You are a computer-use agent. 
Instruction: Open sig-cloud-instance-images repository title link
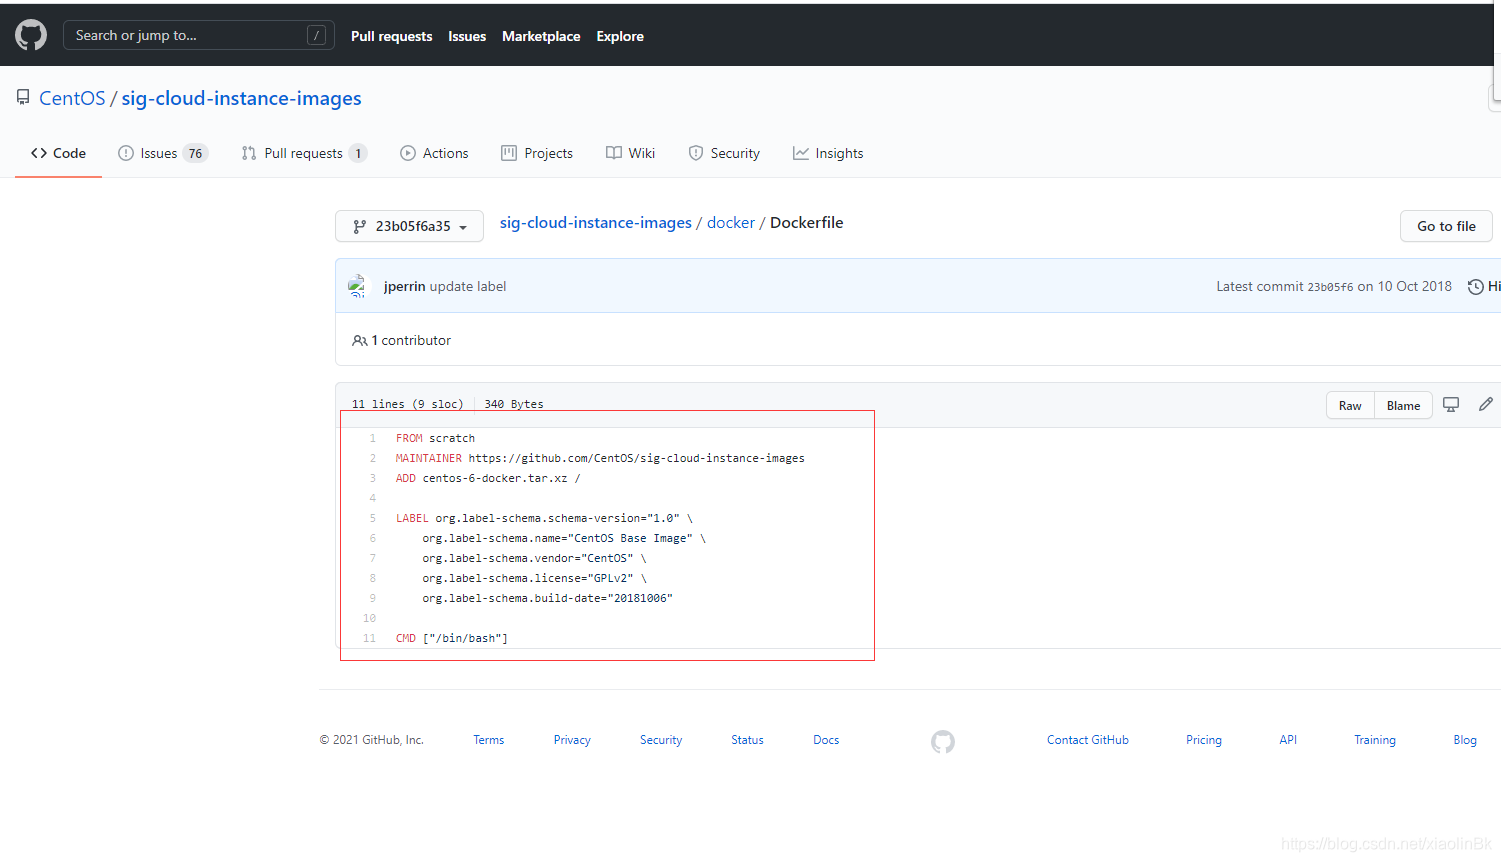point(241,98)
